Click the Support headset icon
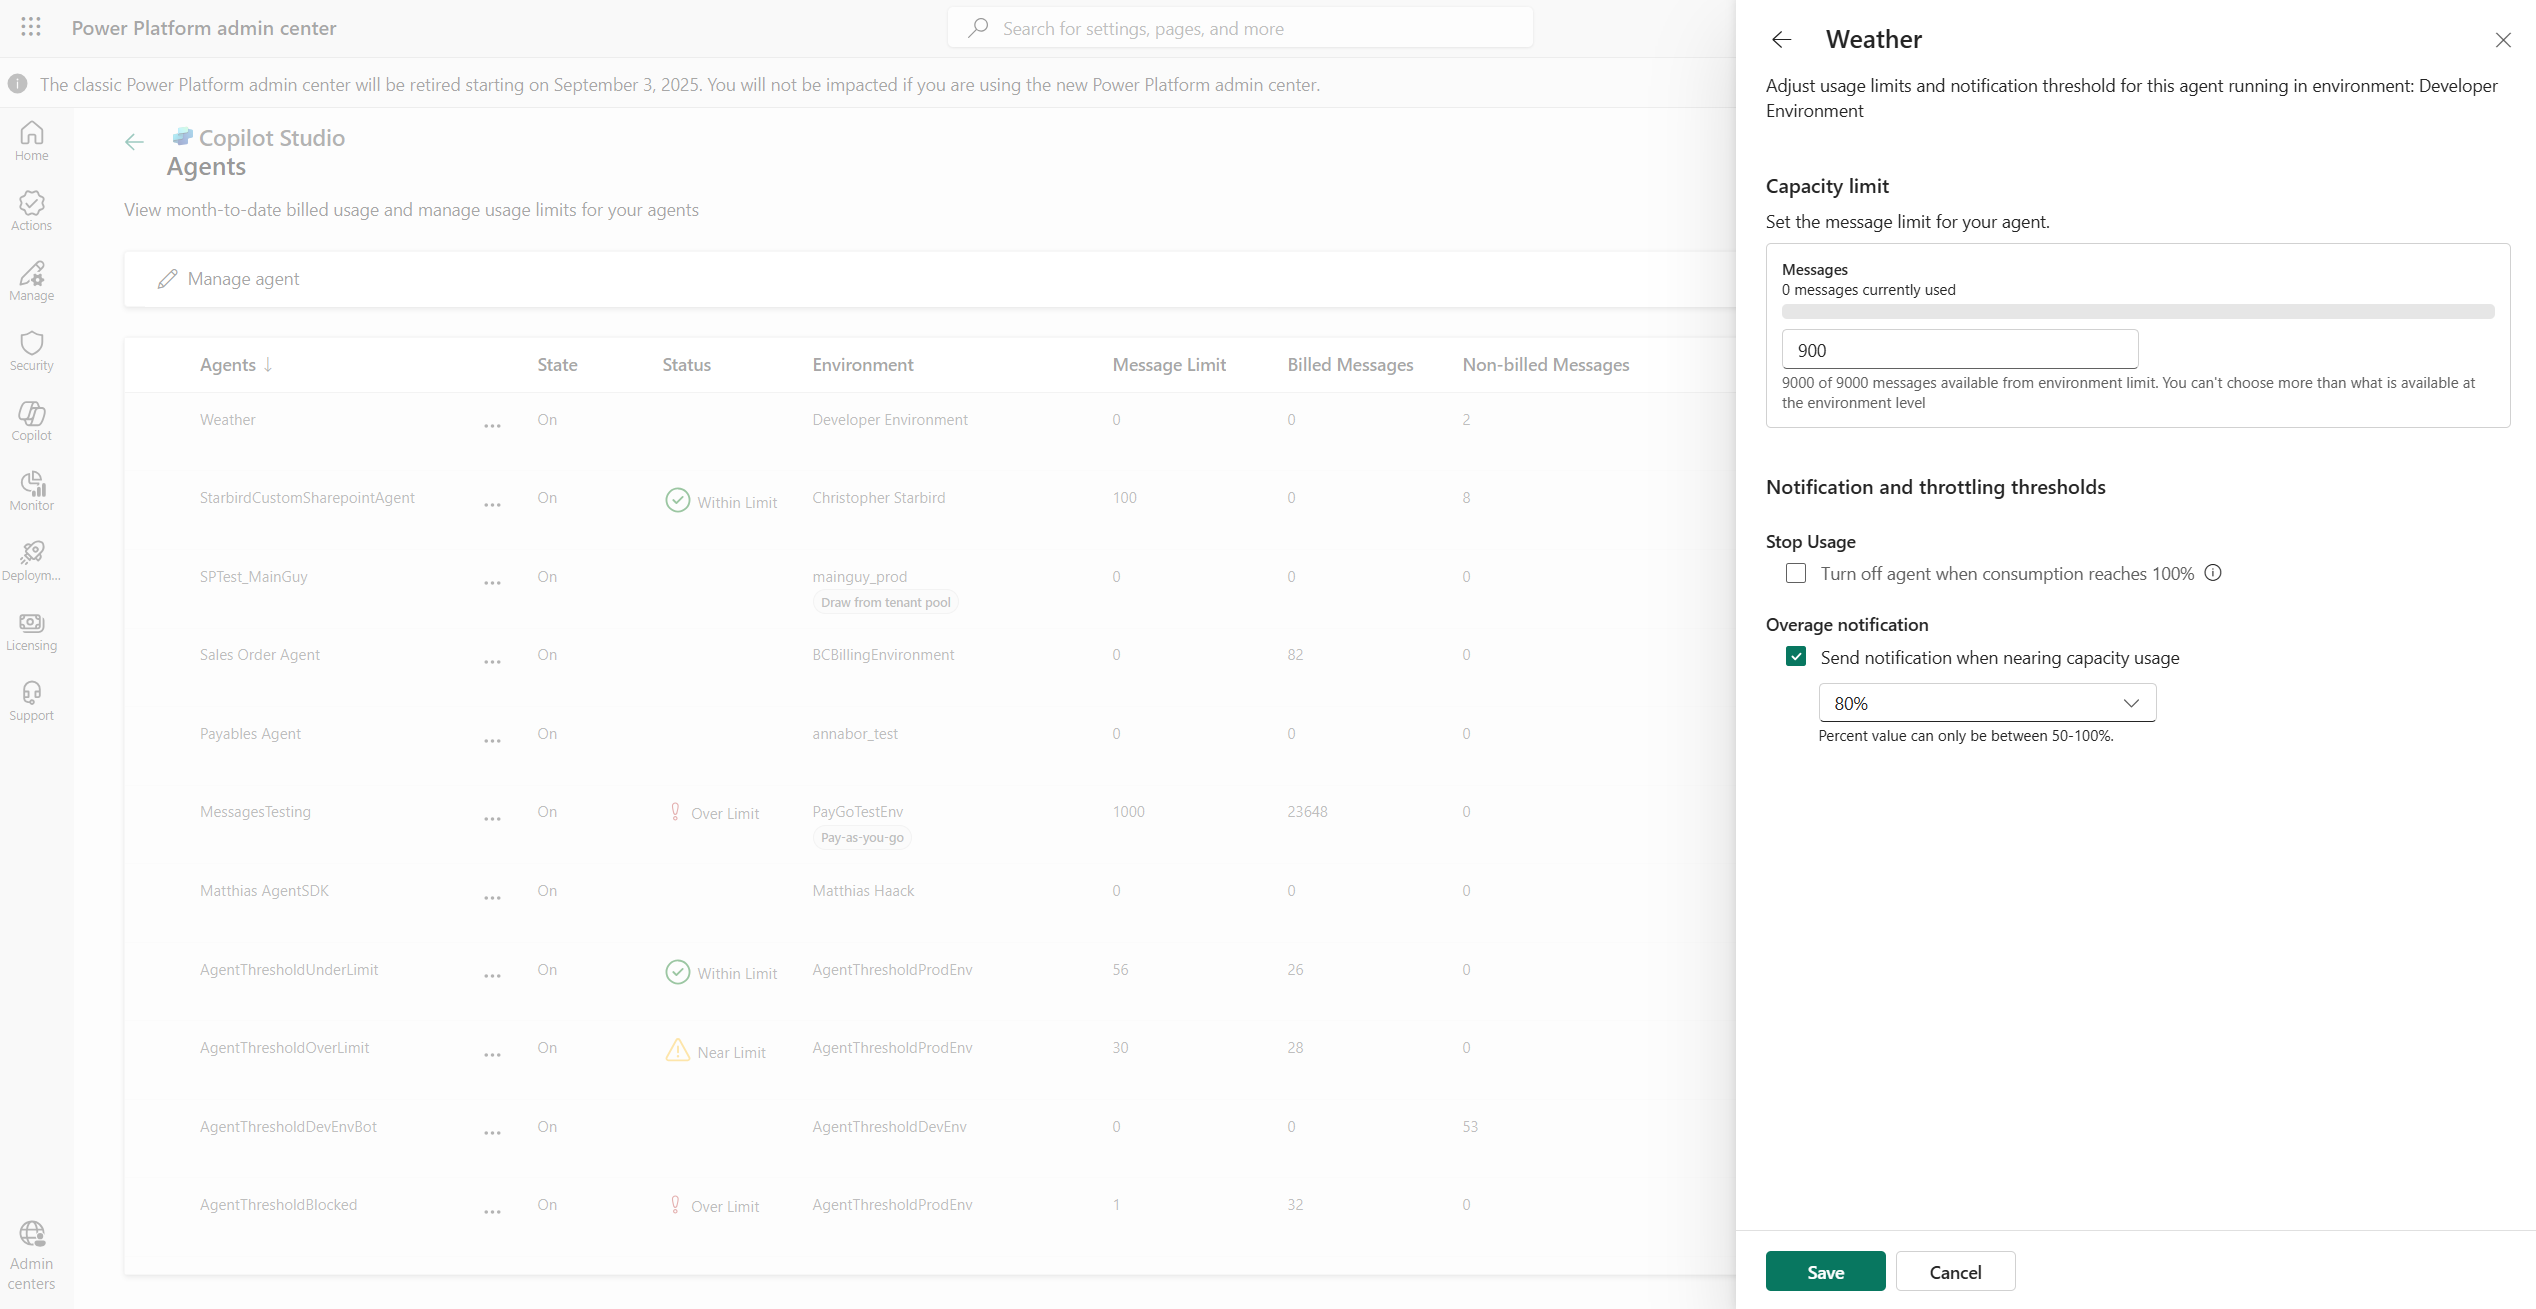The width and height of the screenshot is (2536, 1309). pyautogui.click(x=31, y=701)
